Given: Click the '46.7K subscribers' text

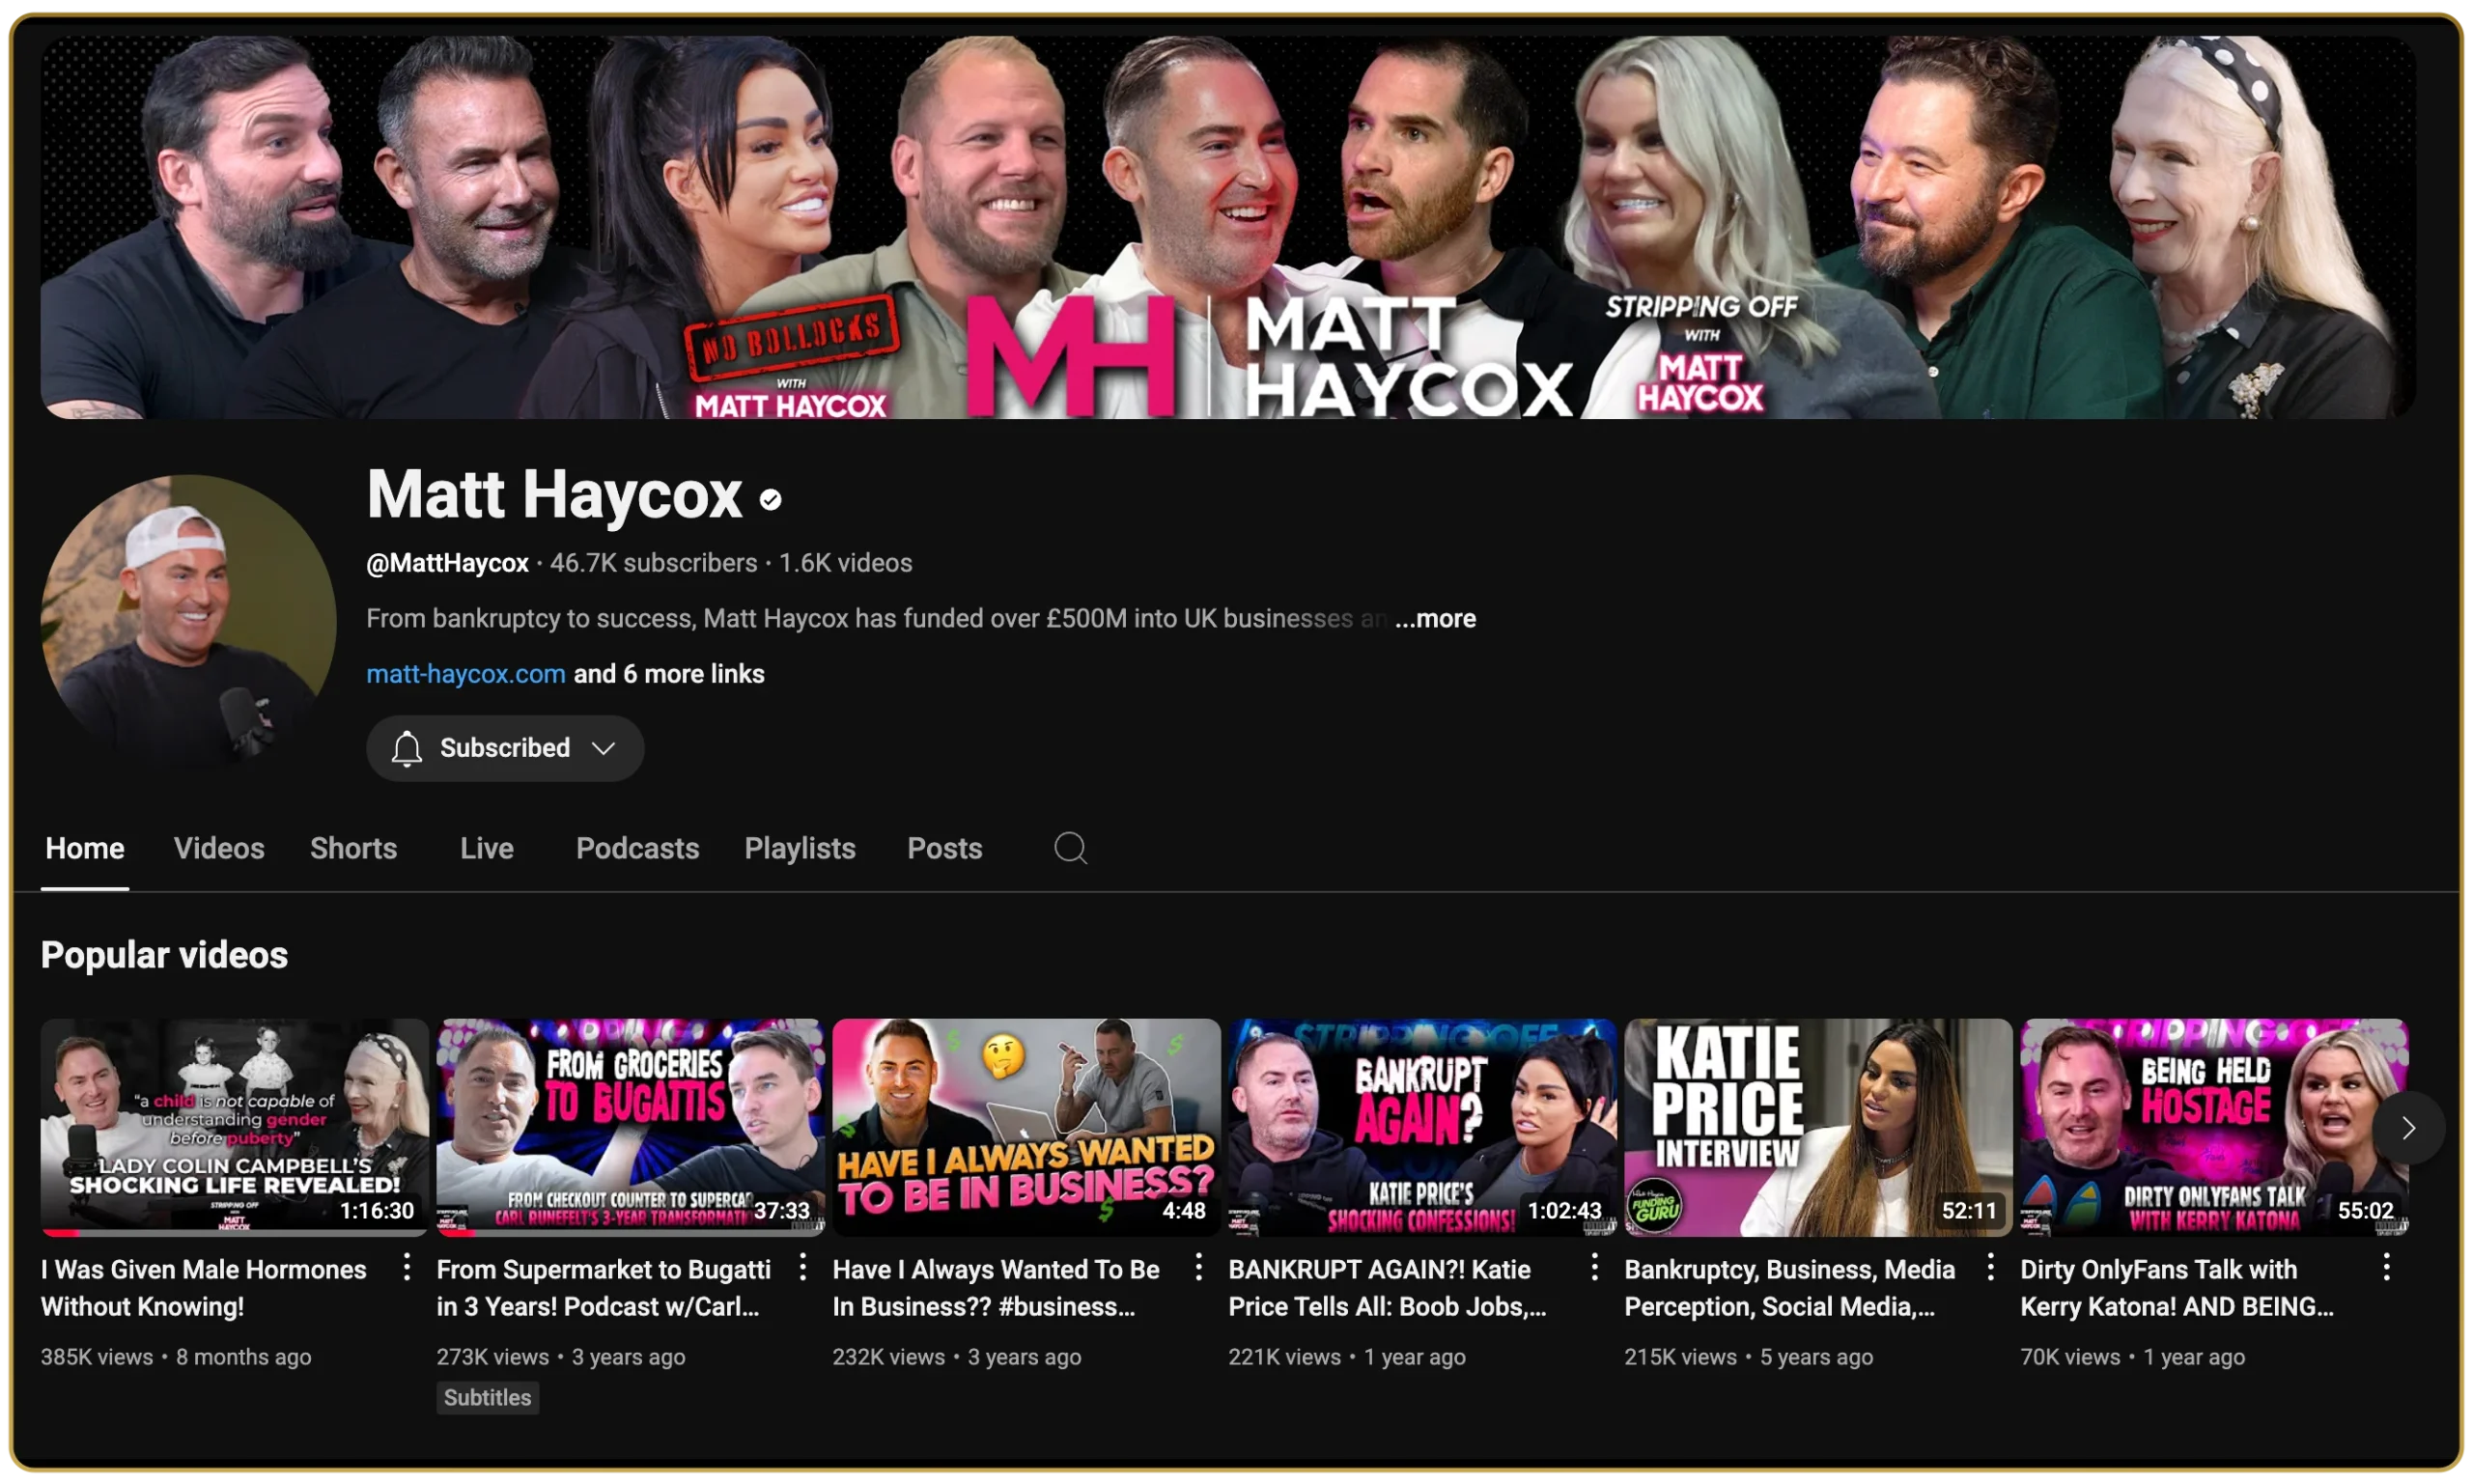Looking at the screenshot, I should point(653,563).
